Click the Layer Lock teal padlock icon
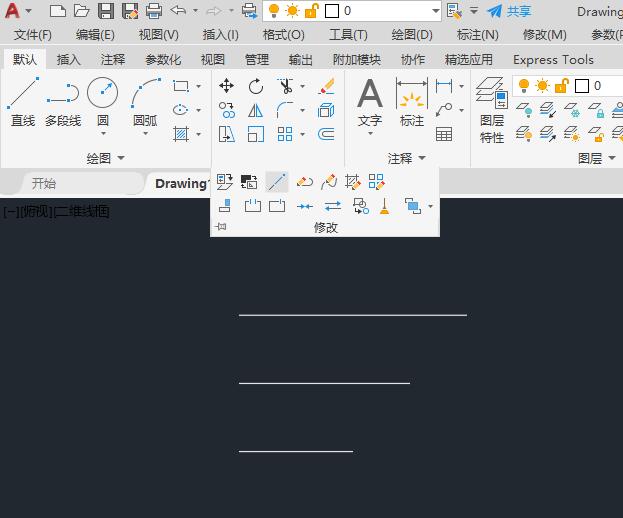 (x=596, y=110)
